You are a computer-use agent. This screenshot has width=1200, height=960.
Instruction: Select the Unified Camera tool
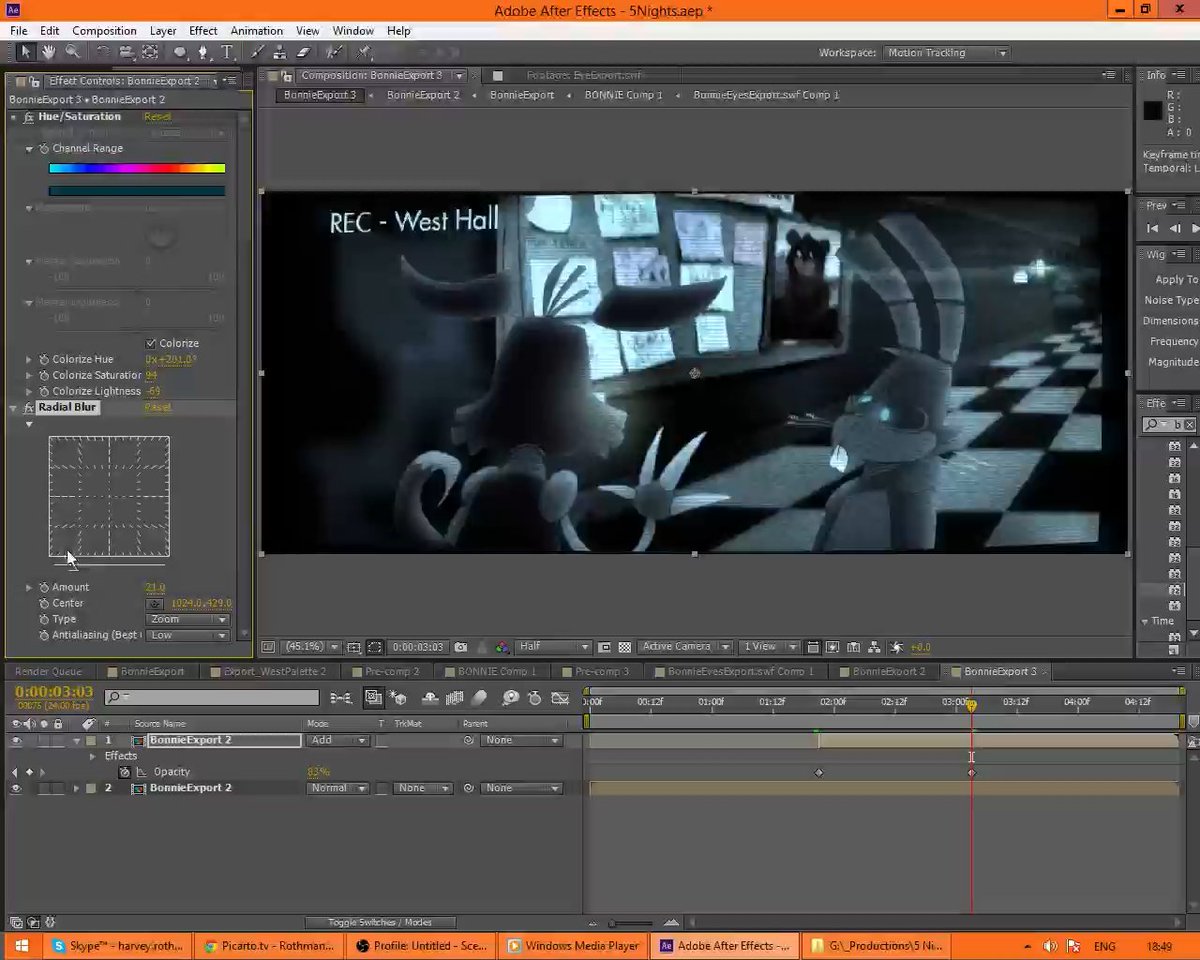click(x=126, y=52)
